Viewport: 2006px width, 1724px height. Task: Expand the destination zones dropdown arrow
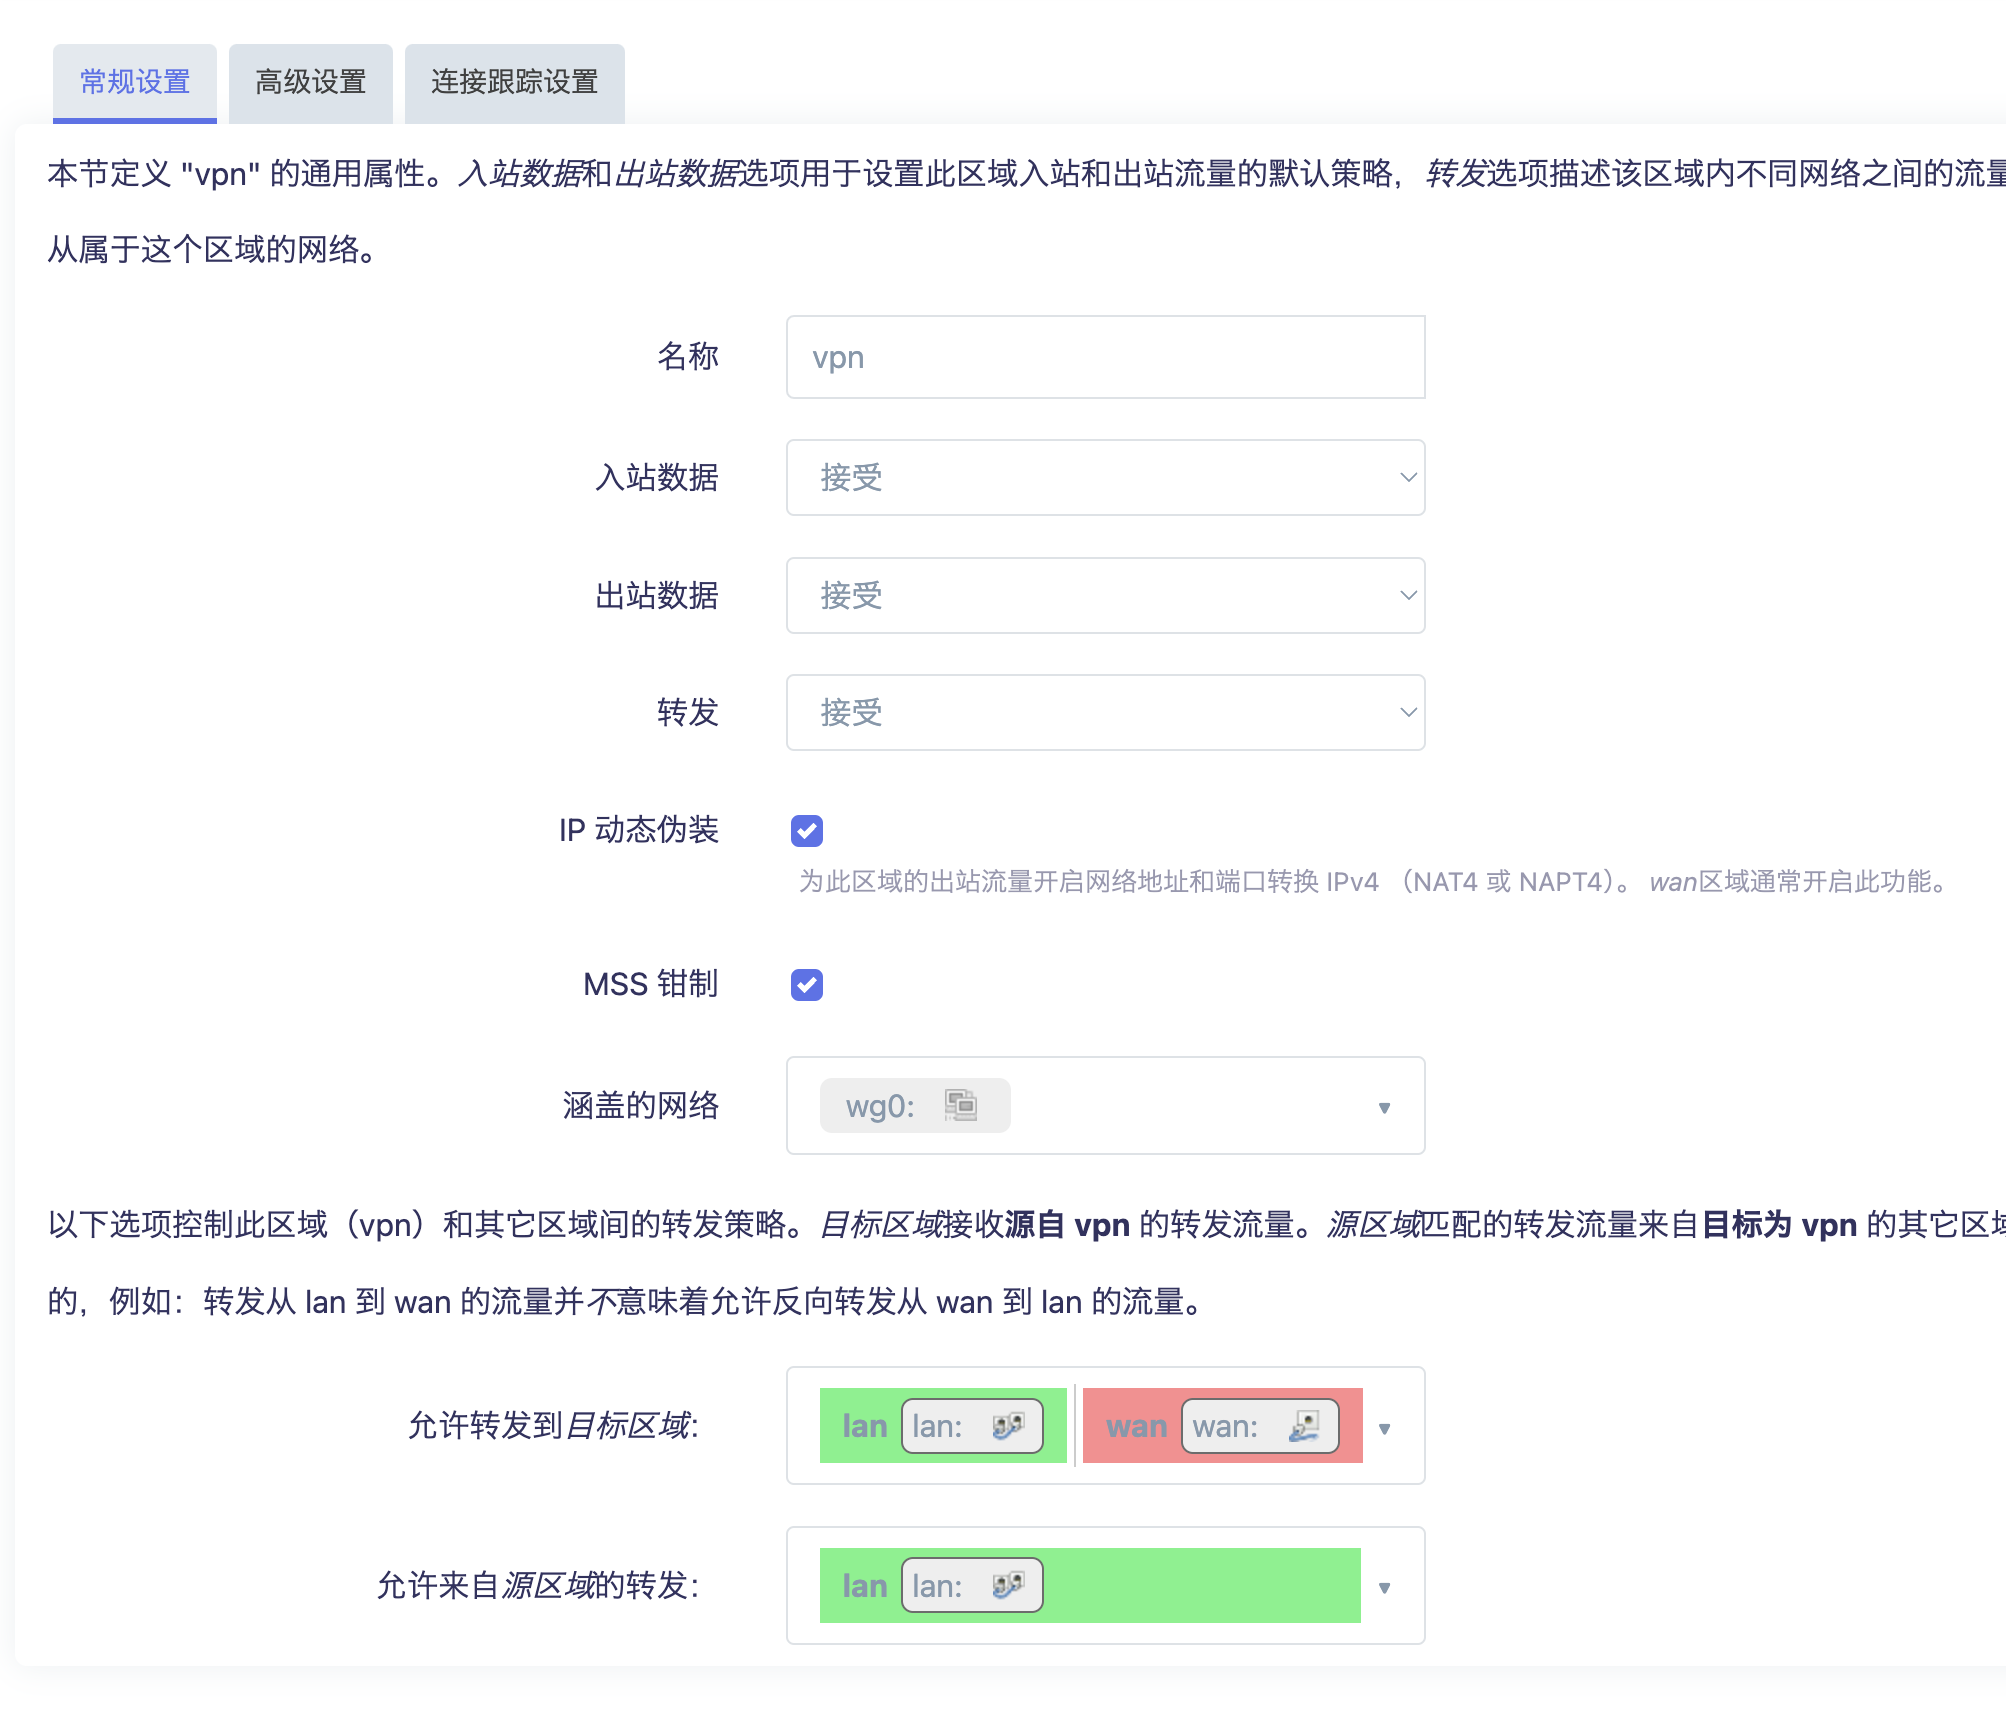(x=1384, y=1428)
